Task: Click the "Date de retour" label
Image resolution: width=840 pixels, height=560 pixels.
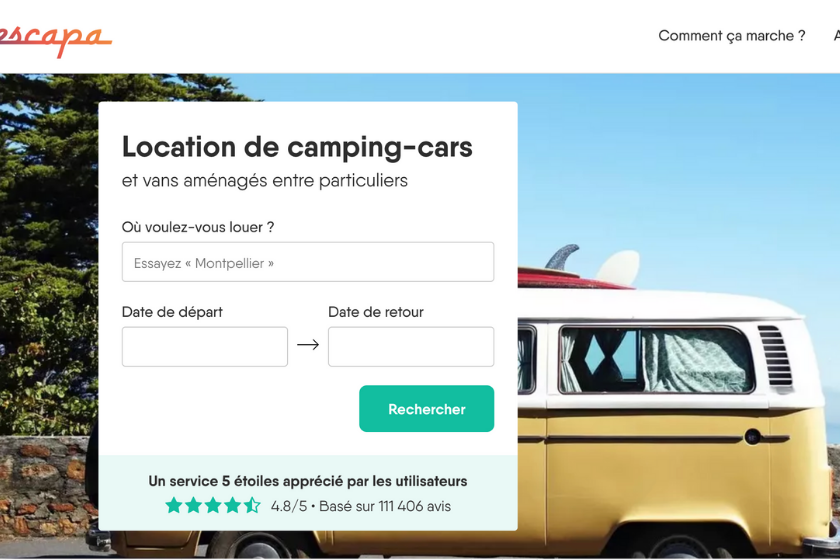Action: click(376, 312)
